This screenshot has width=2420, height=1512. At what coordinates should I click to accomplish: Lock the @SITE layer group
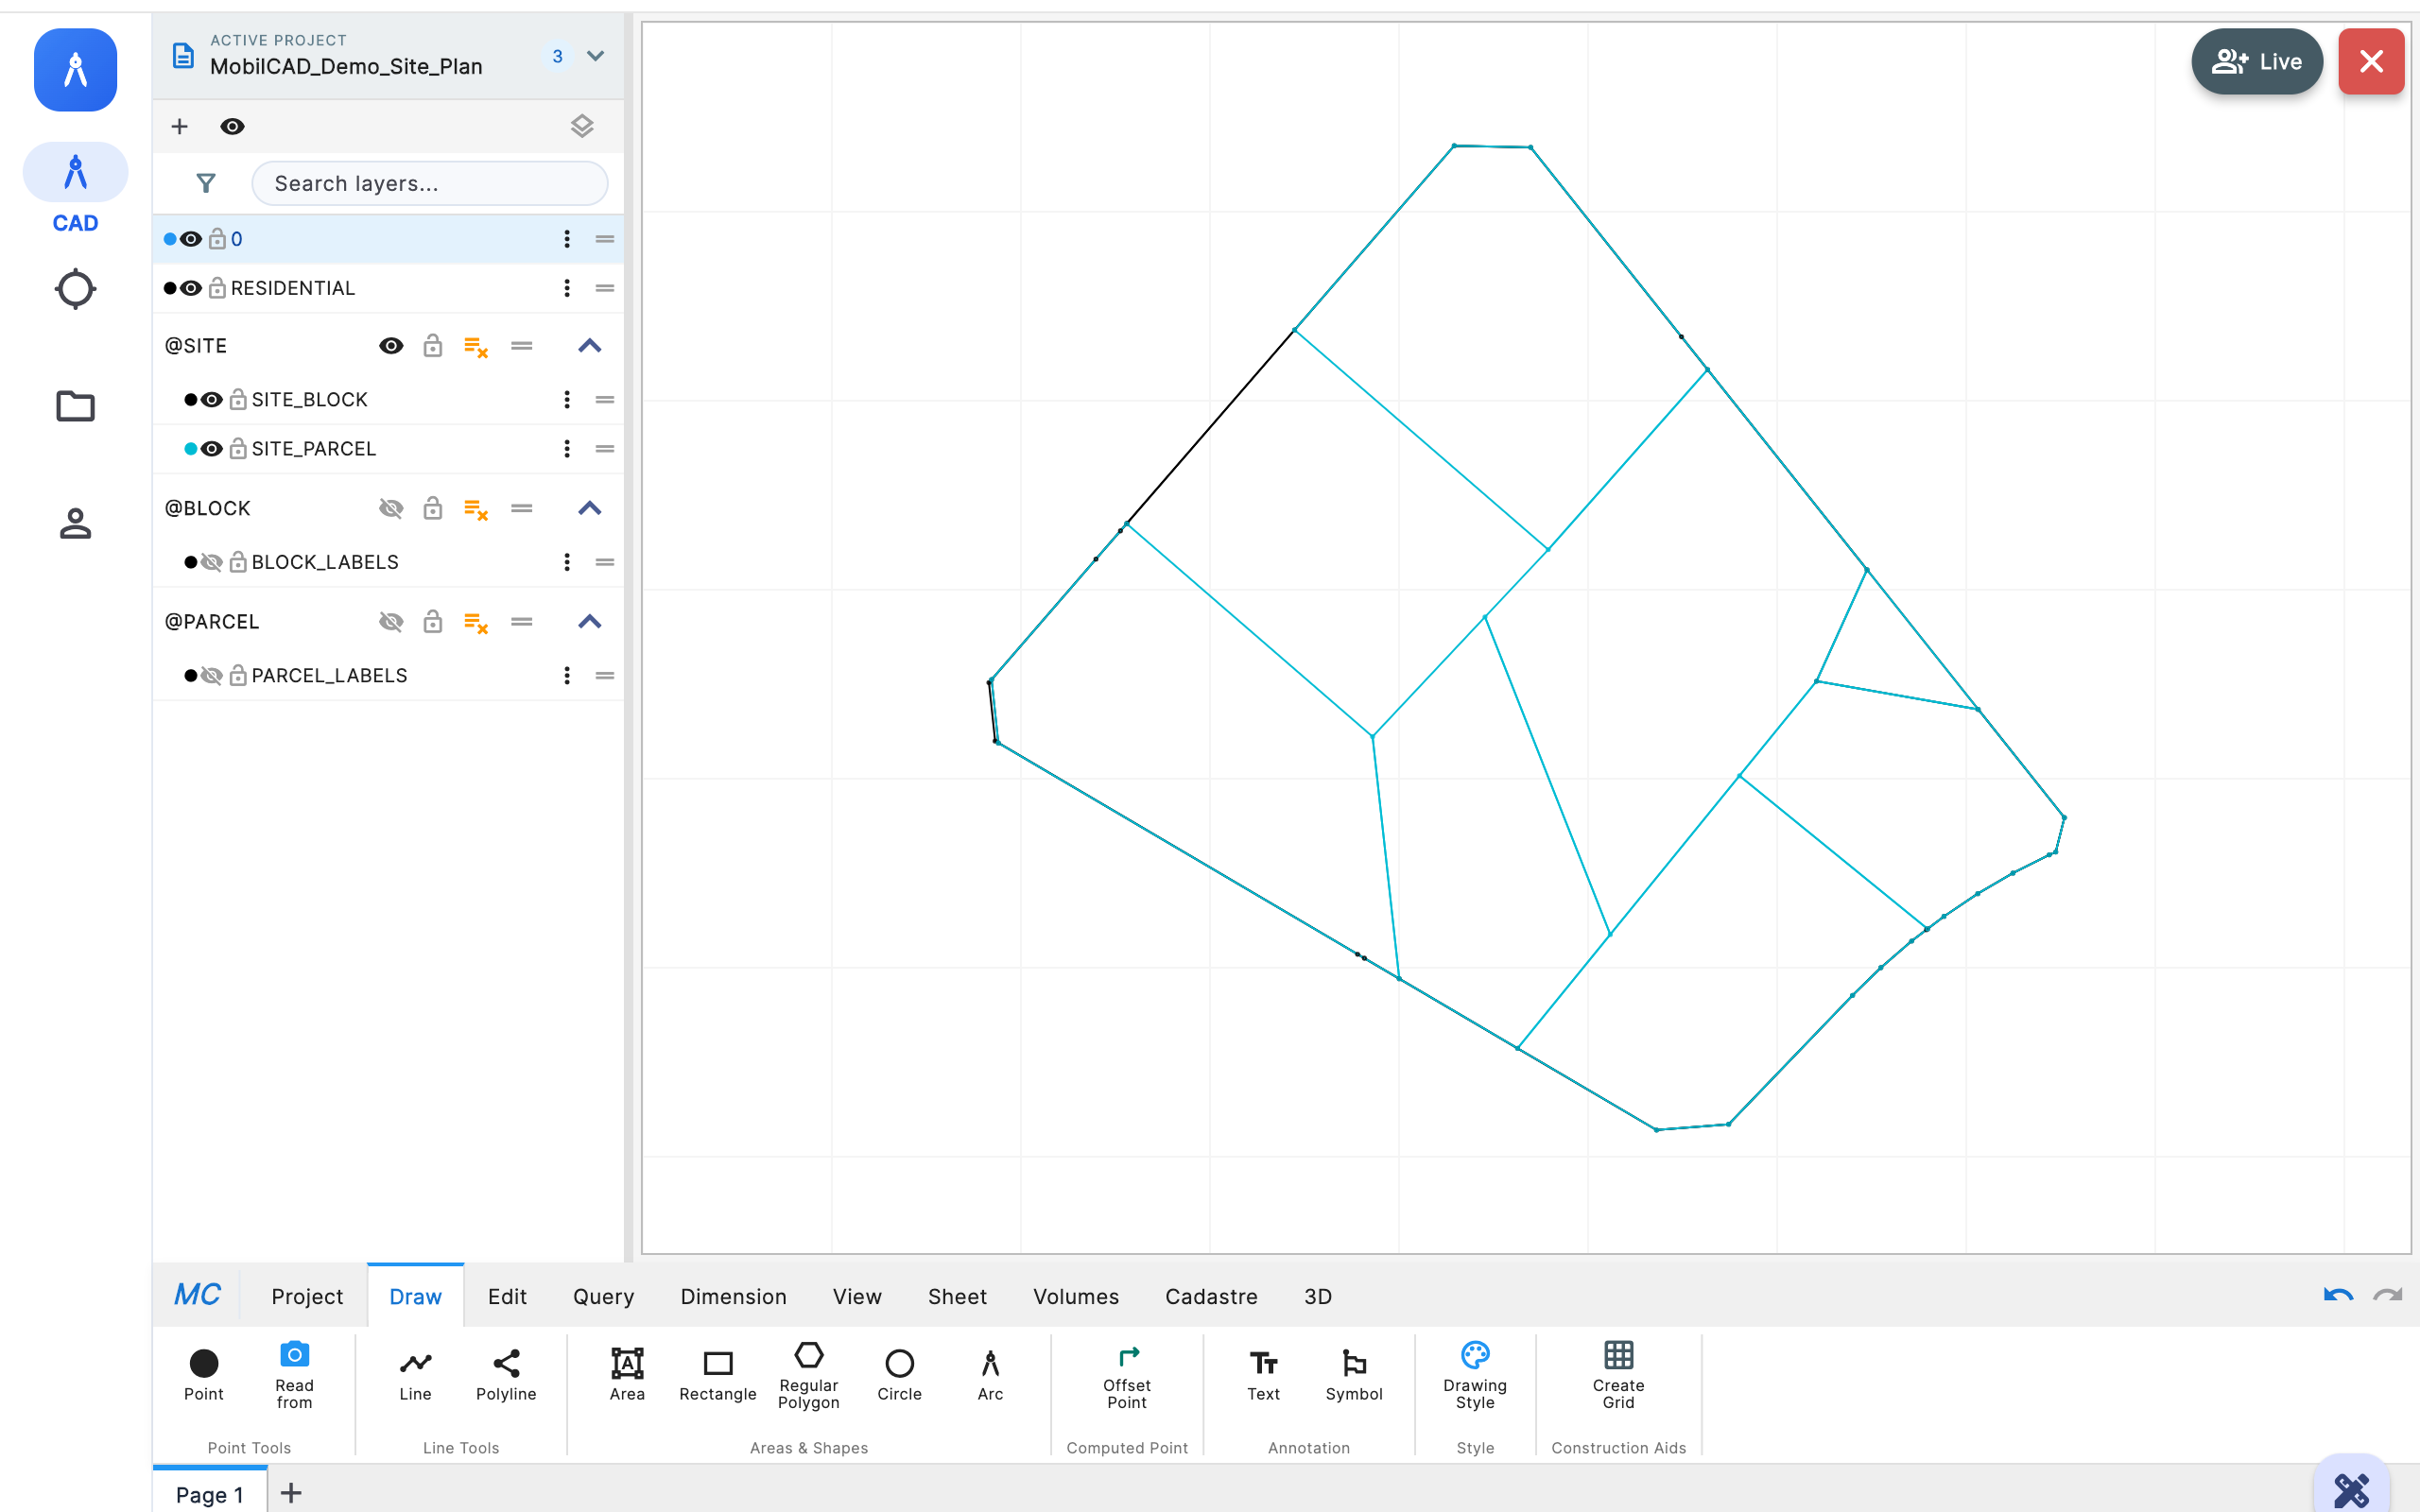coord(433,346)
